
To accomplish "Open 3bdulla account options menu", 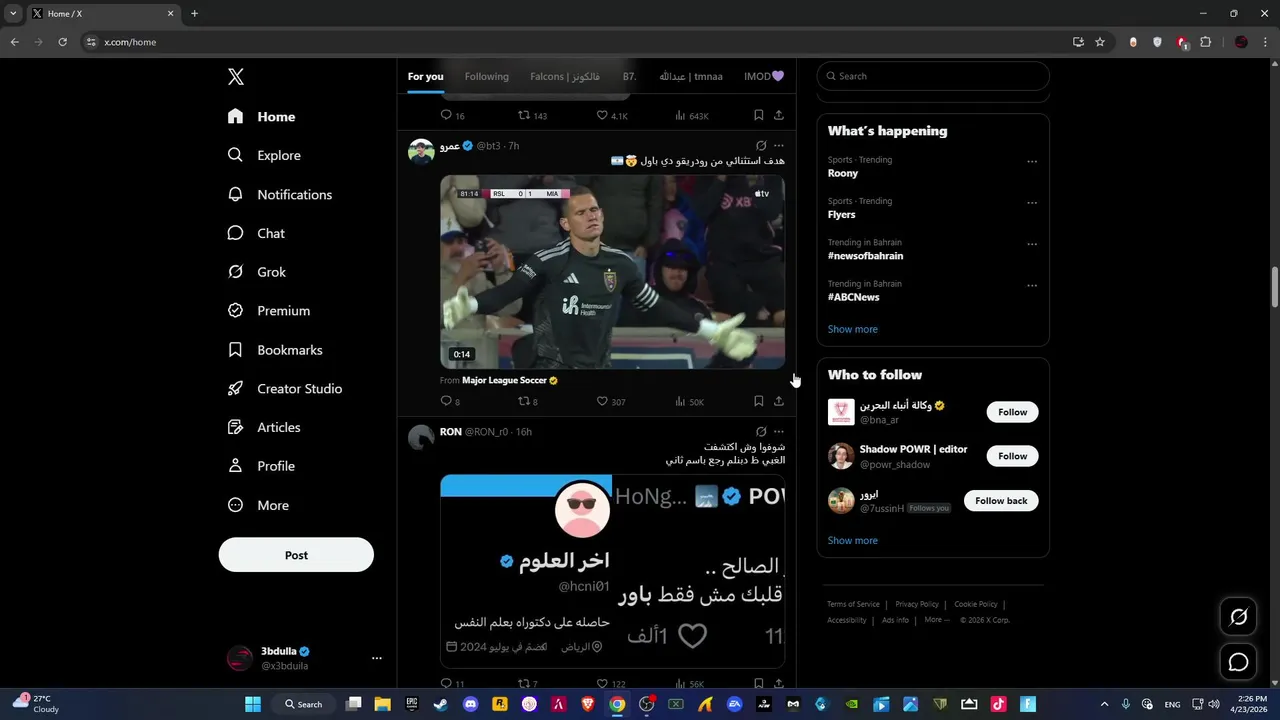I will point(377,658).
